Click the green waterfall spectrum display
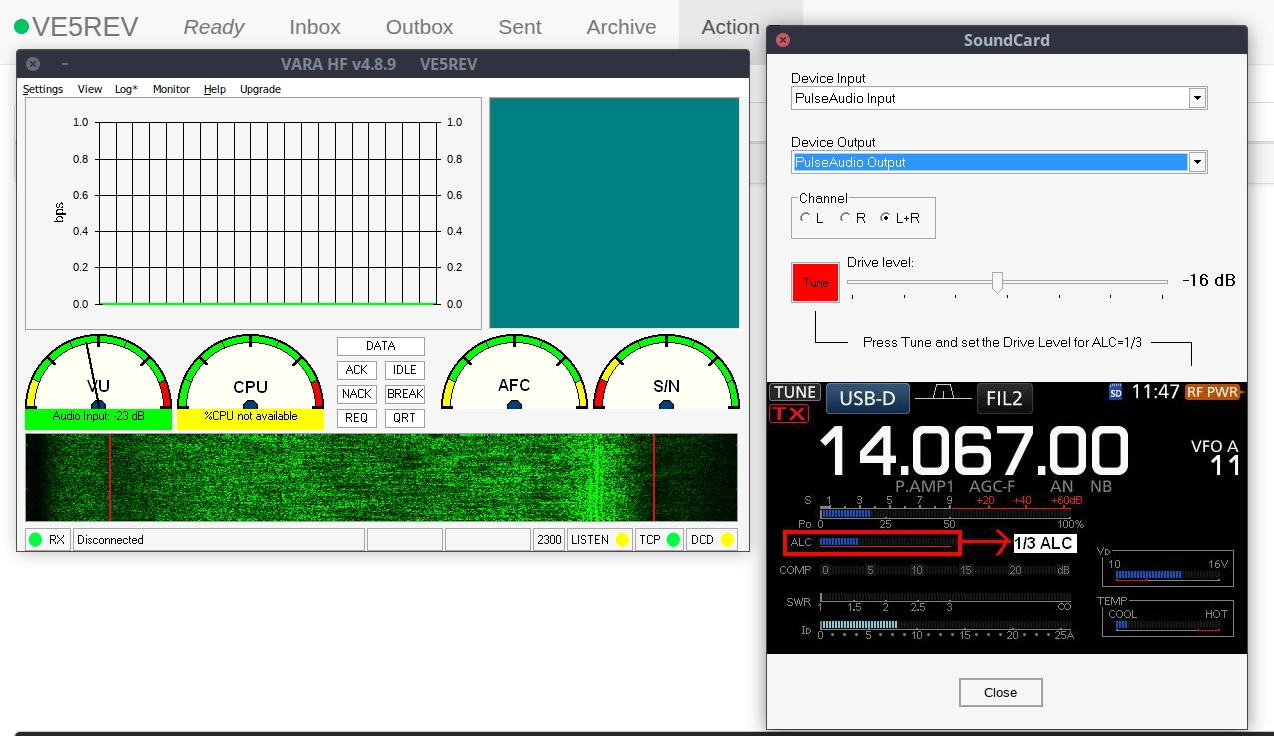Screen dimensions: 1274x736 click(x=381, y=477)
